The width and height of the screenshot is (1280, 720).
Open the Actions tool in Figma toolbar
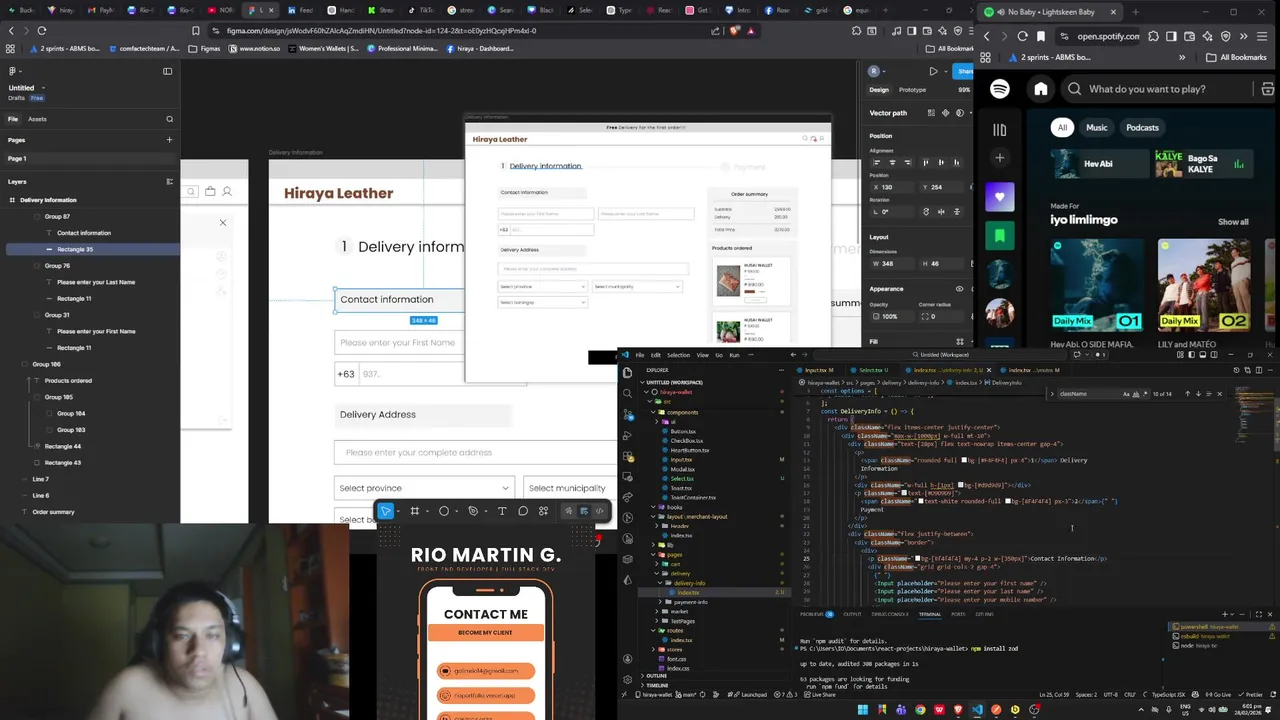pos(543,511)
